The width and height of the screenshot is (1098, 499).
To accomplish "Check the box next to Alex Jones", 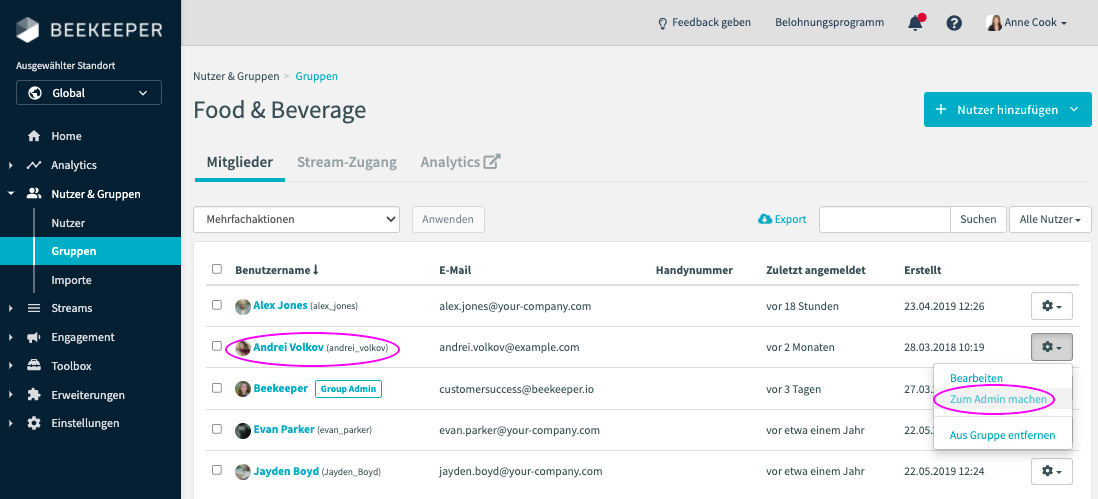I will point(217,305).
